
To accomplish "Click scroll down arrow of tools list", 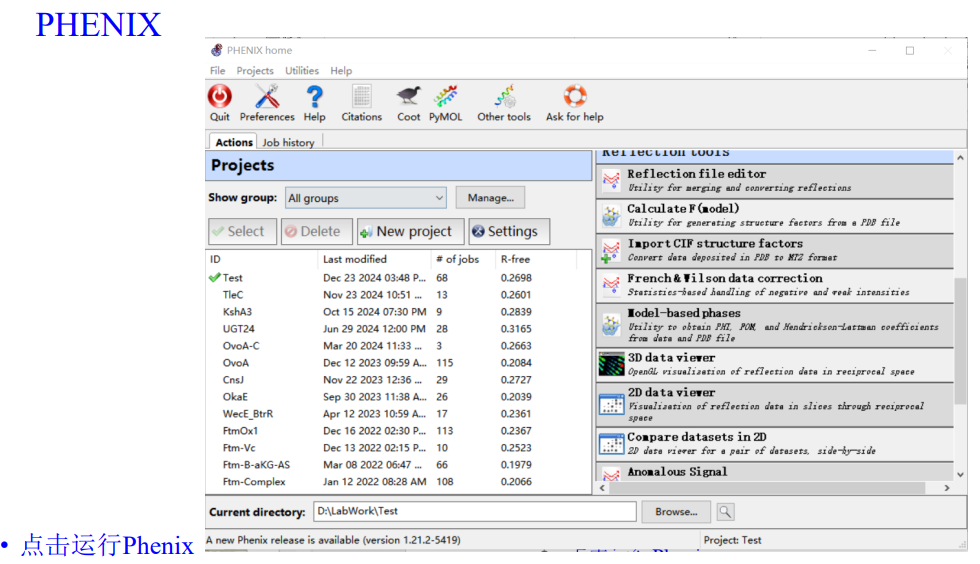I will 961,475.
